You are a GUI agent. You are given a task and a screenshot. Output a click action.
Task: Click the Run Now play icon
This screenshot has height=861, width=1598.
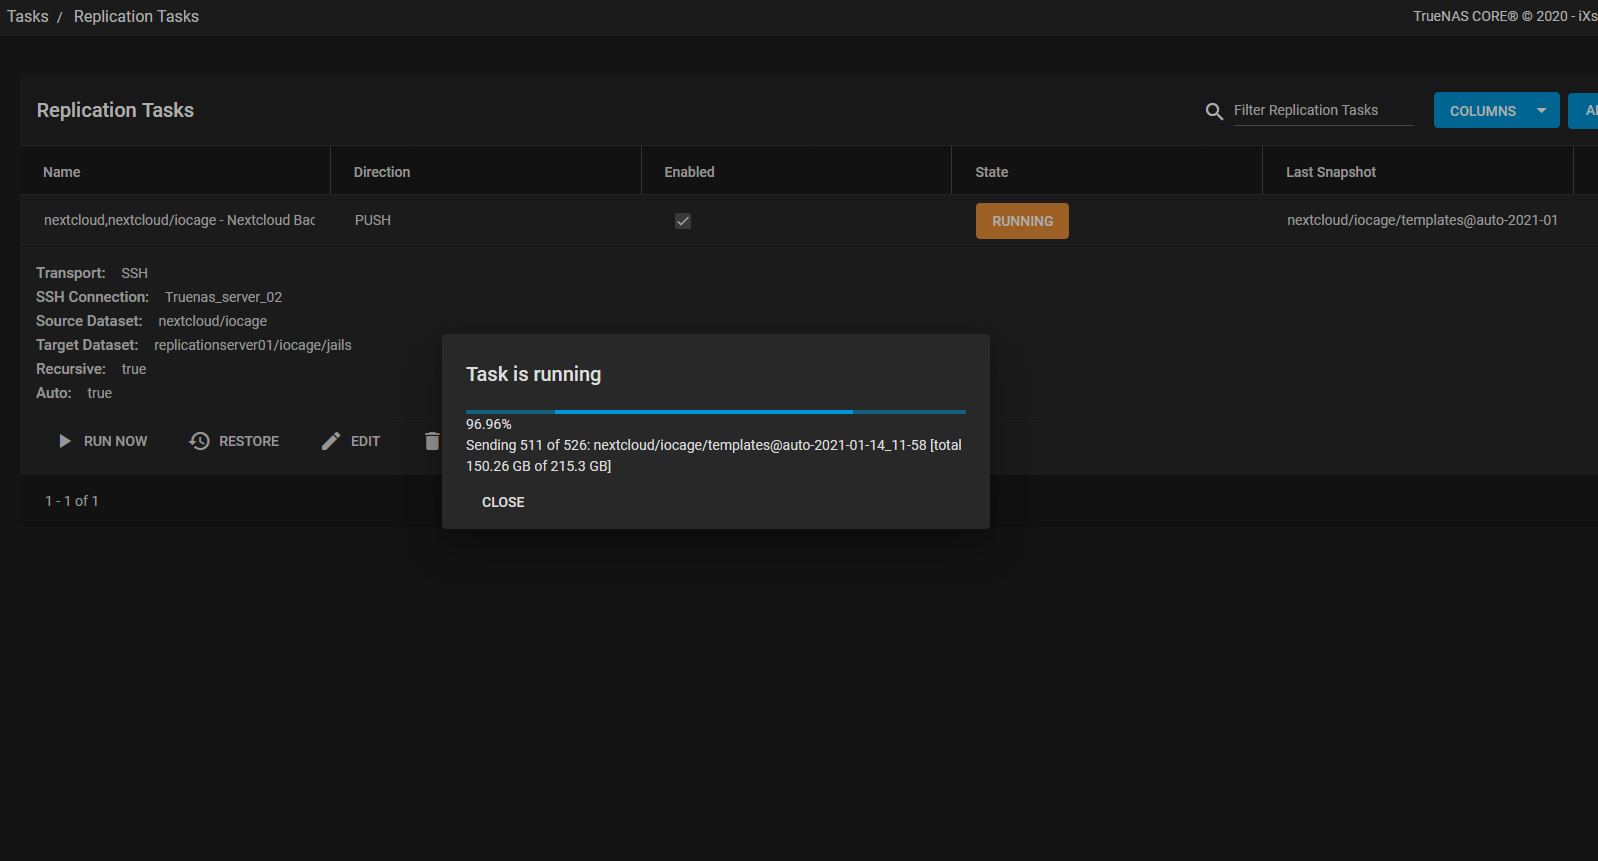[x=65, y=441]
